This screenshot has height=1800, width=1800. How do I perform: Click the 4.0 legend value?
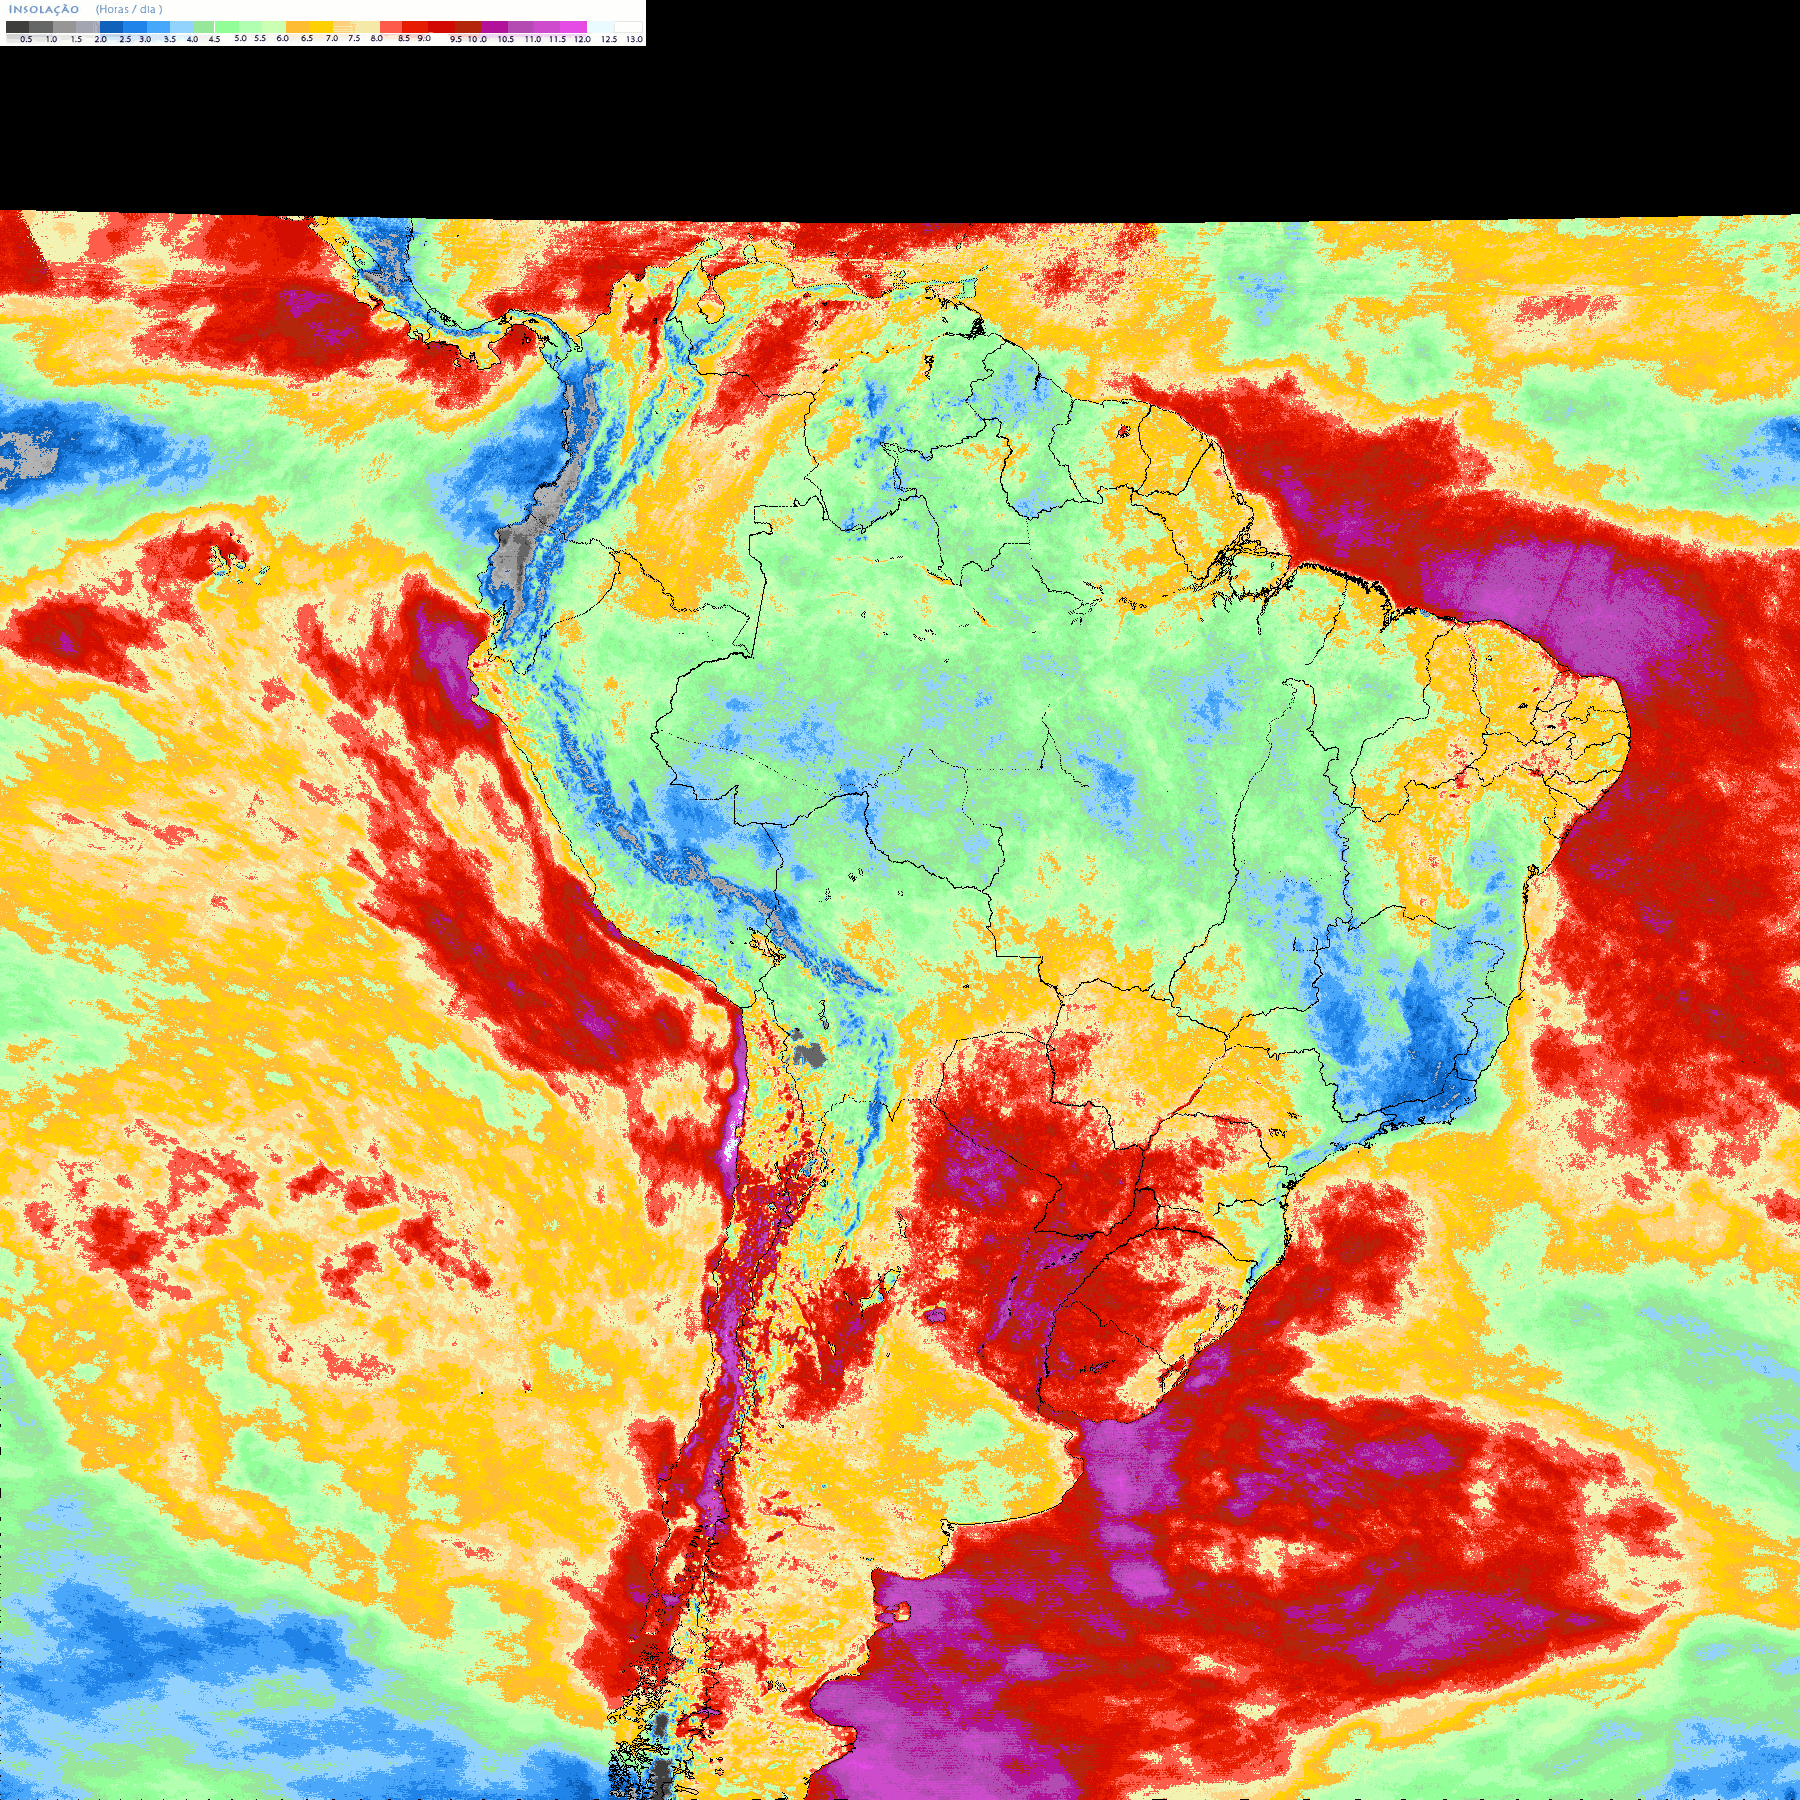point(192,39)
